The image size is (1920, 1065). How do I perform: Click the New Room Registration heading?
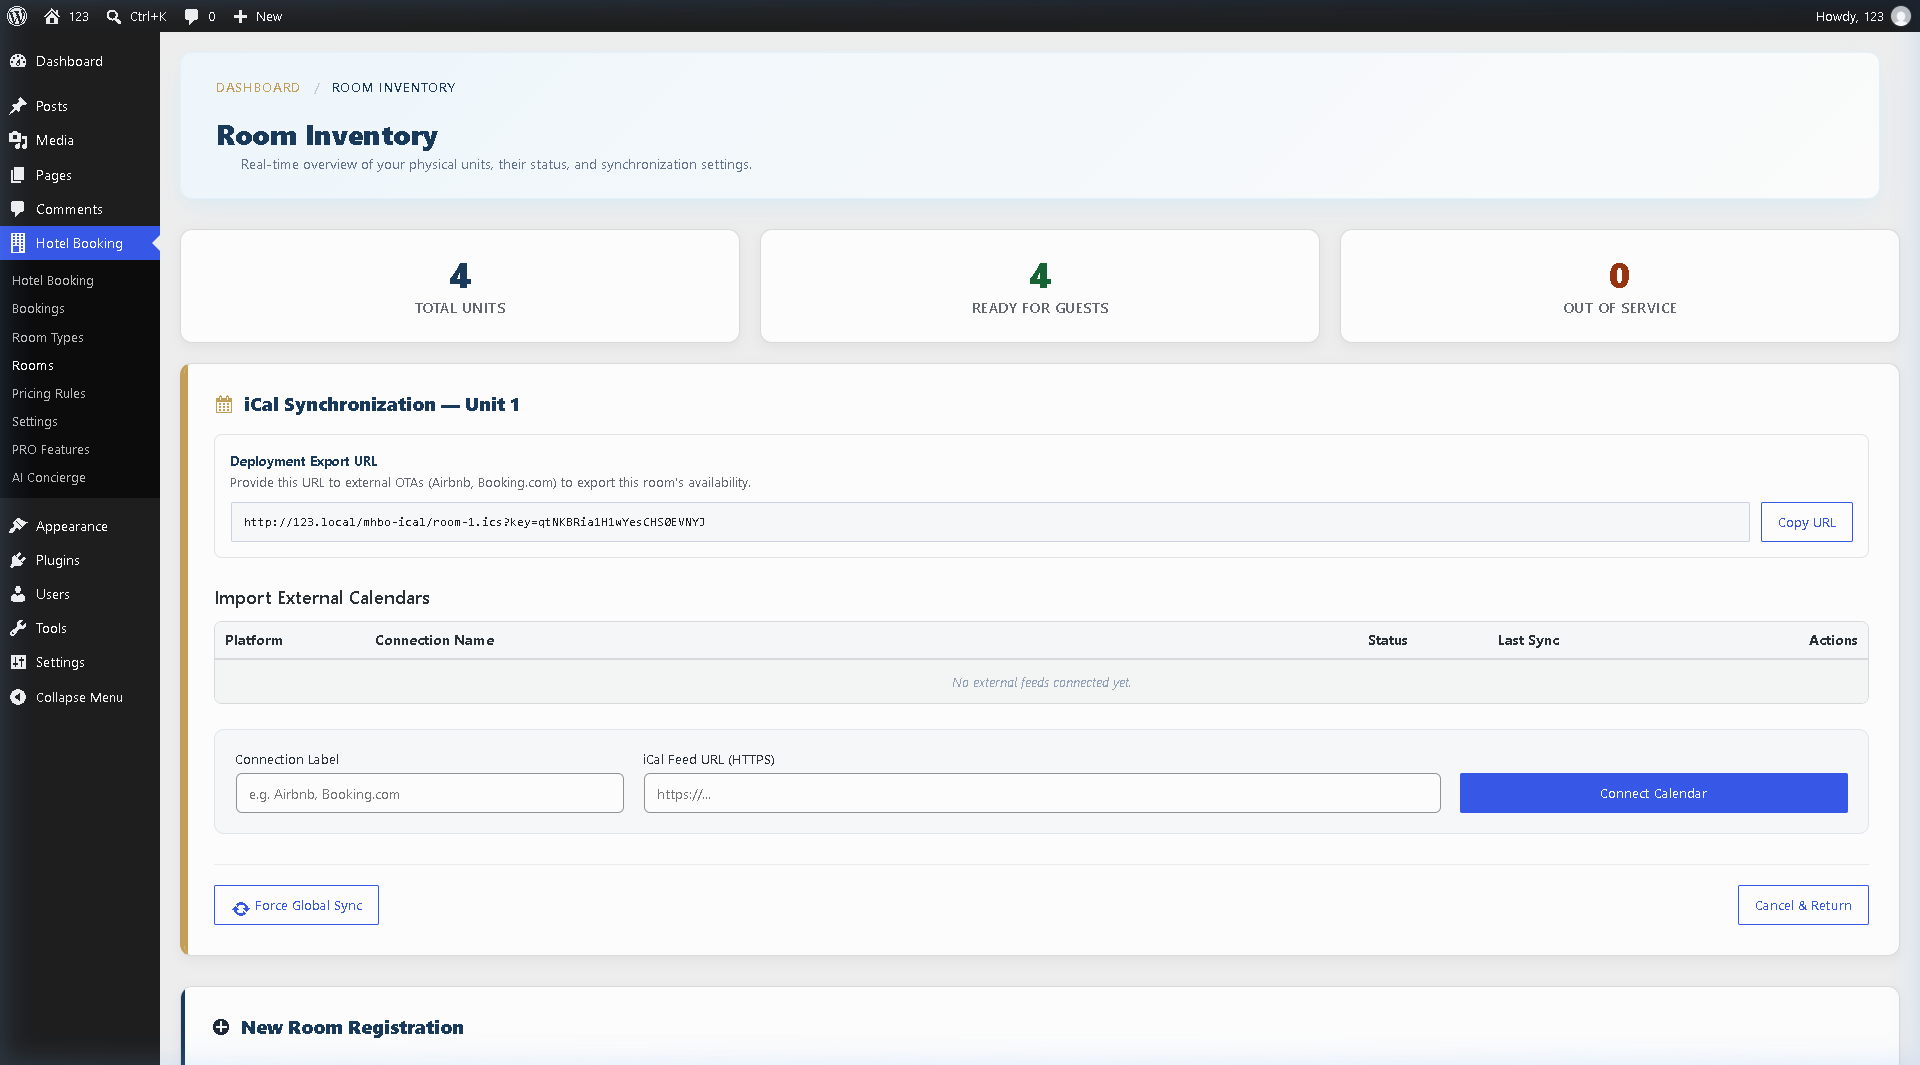click(x=352, y=1027)
